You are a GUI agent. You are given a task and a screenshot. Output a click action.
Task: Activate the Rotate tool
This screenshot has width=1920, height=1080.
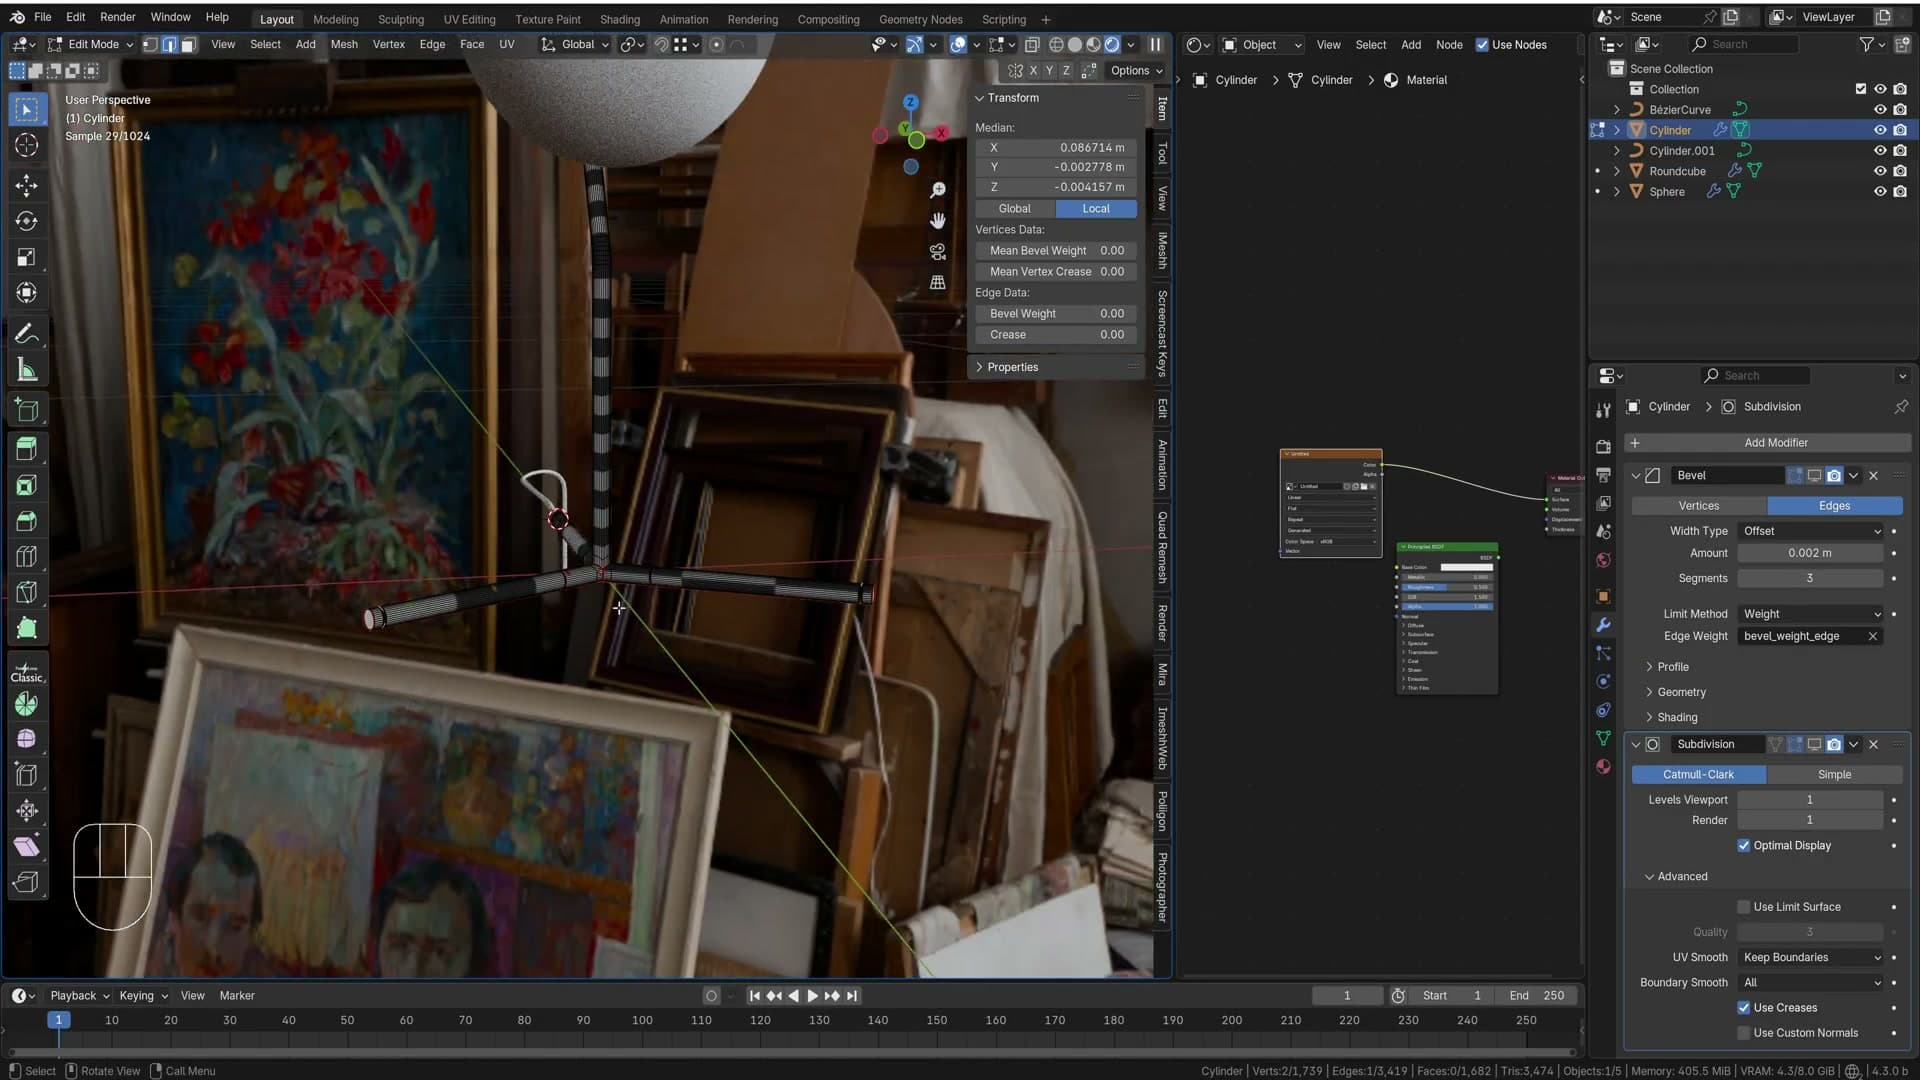coord(27,221)
